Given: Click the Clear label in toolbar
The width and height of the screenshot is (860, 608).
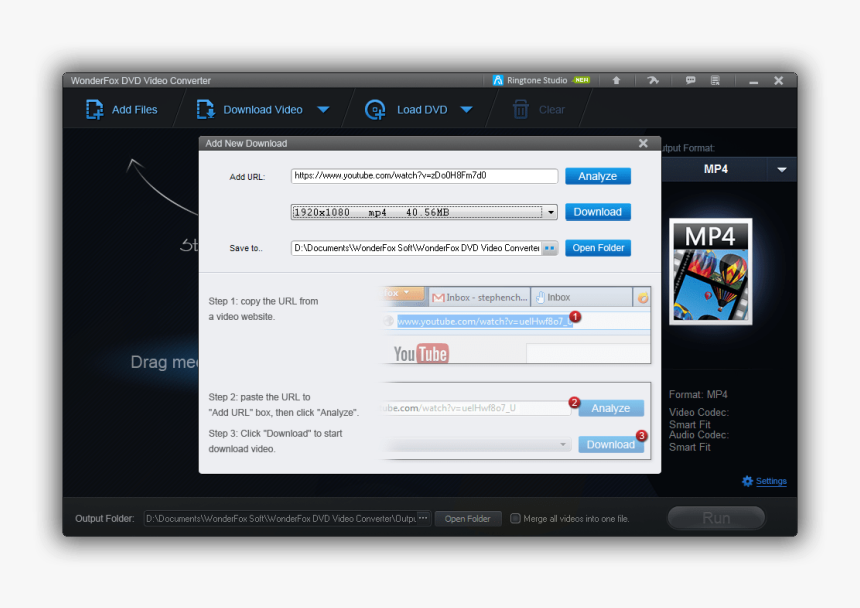Looking at the screenshot, I should click(551, 110).
